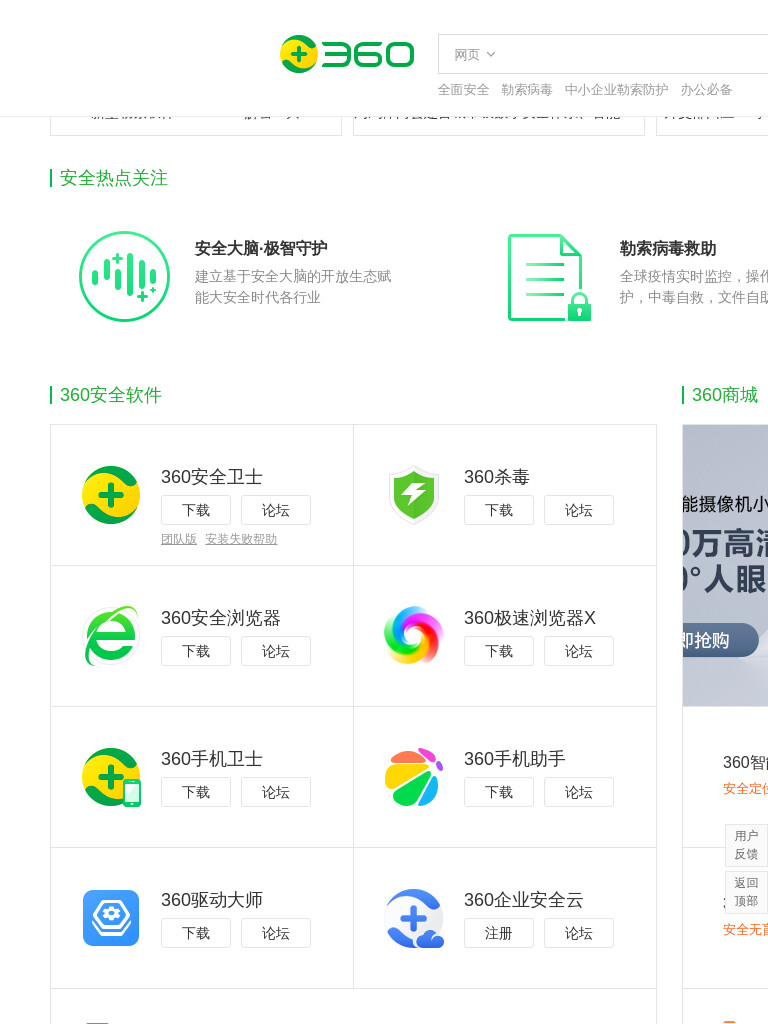Download 360杀毒

coord(499,510)
